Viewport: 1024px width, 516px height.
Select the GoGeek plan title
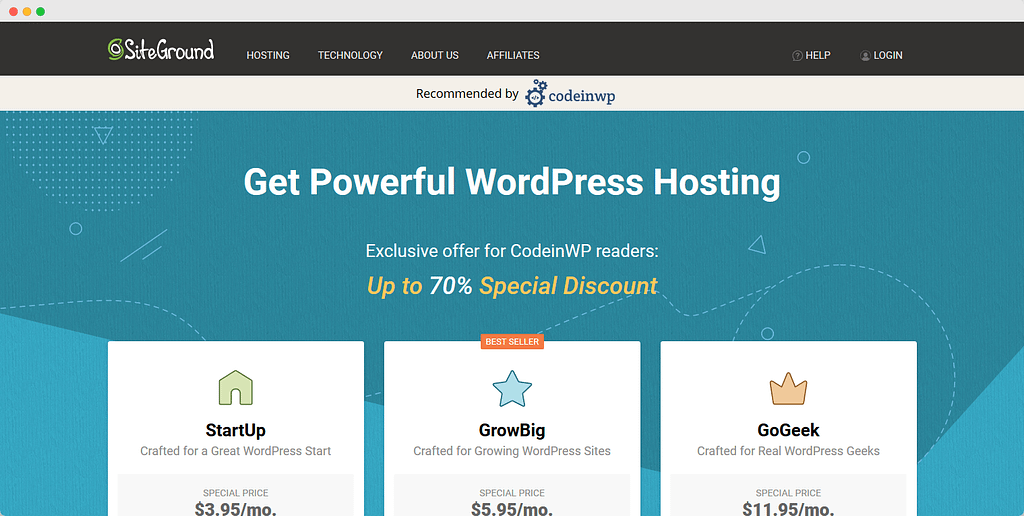point(788,430)
